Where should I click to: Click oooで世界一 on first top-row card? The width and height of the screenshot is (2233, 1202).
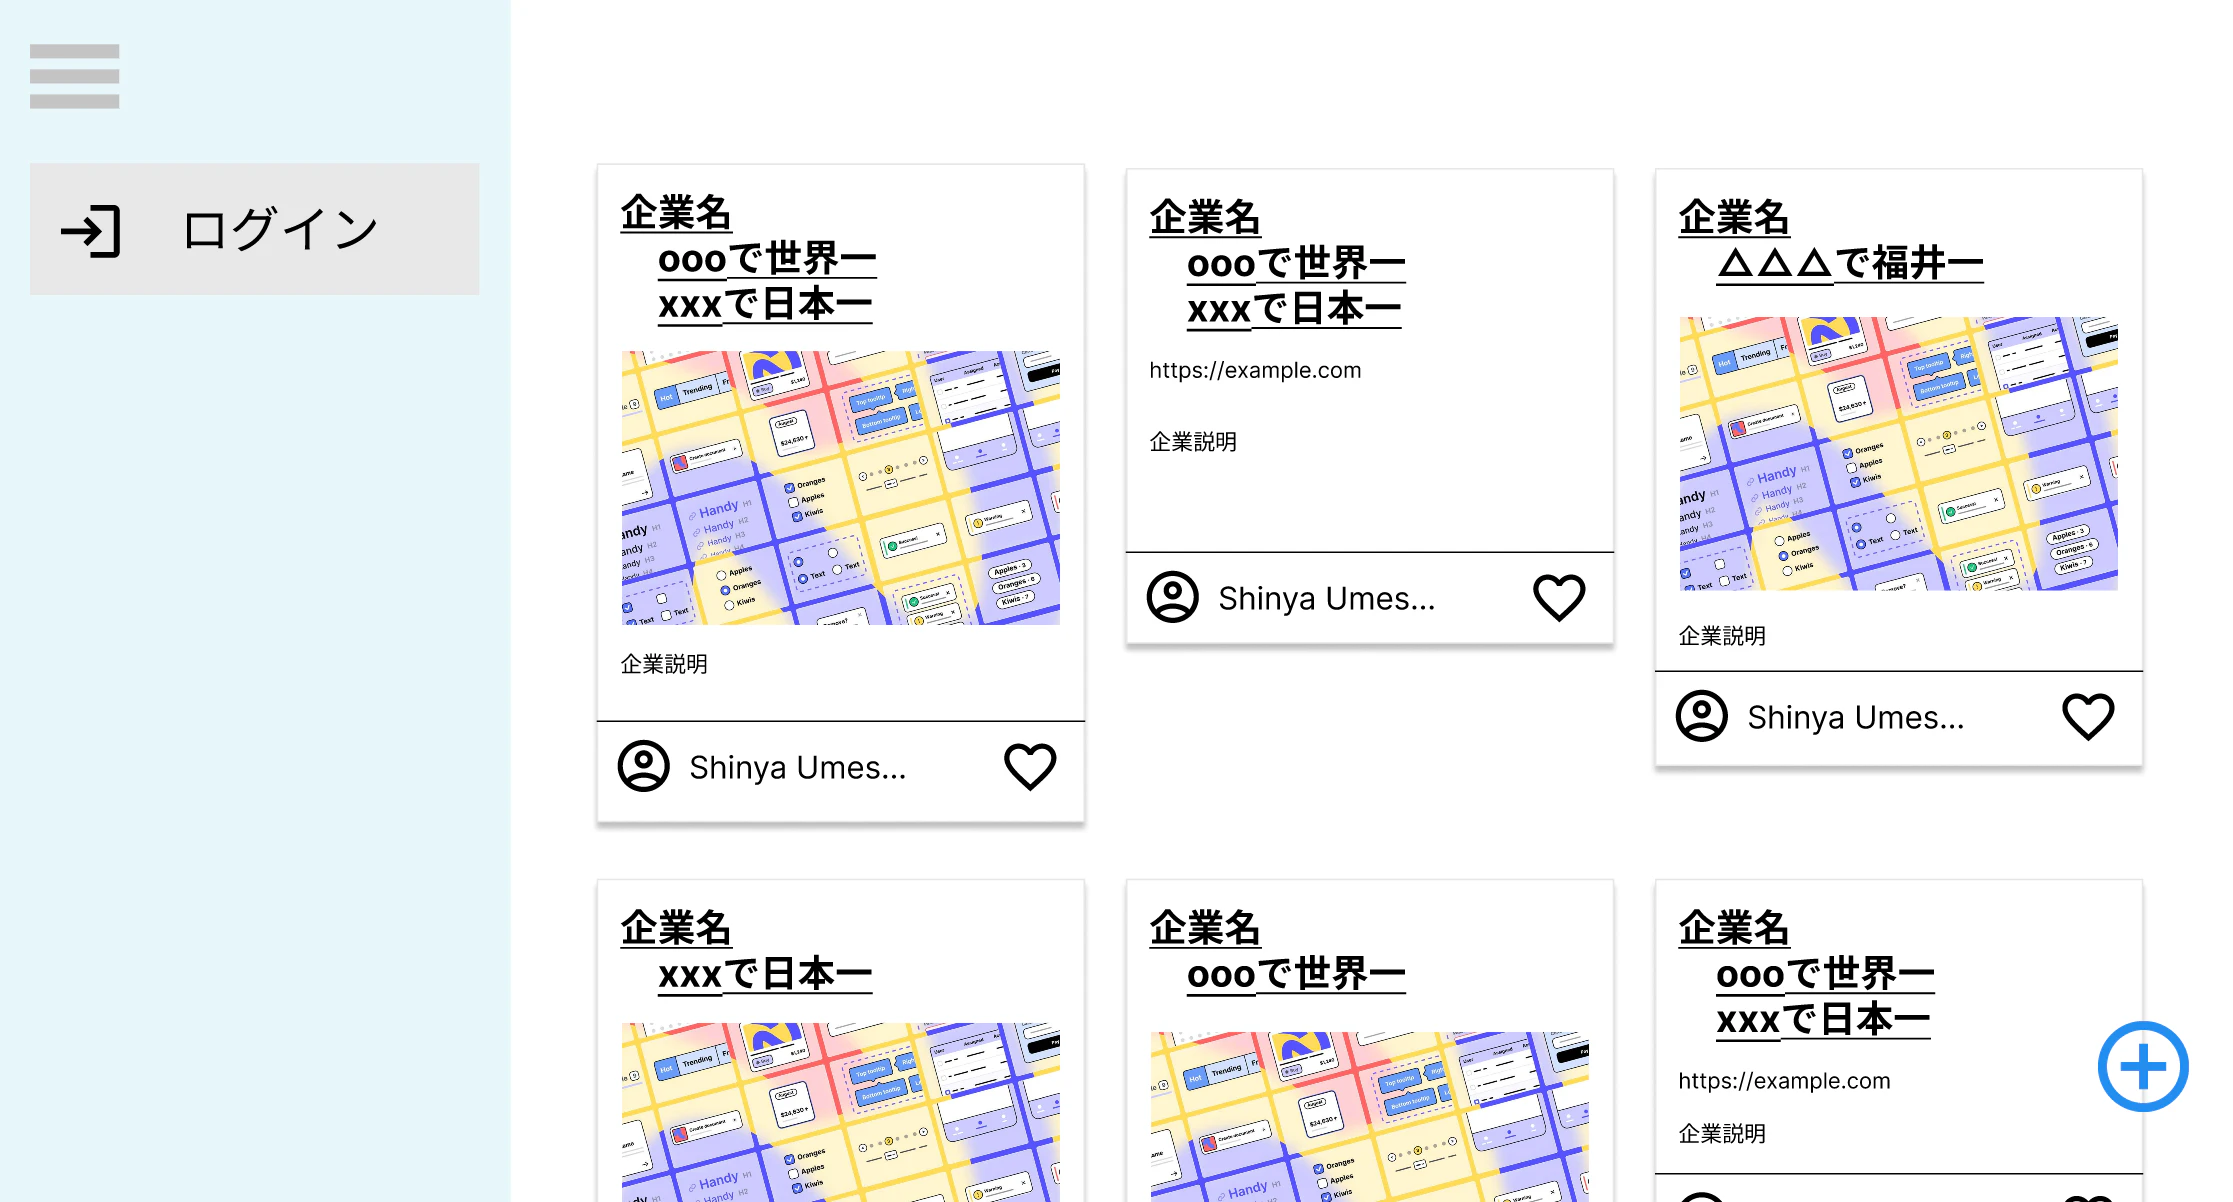(767, 259)
